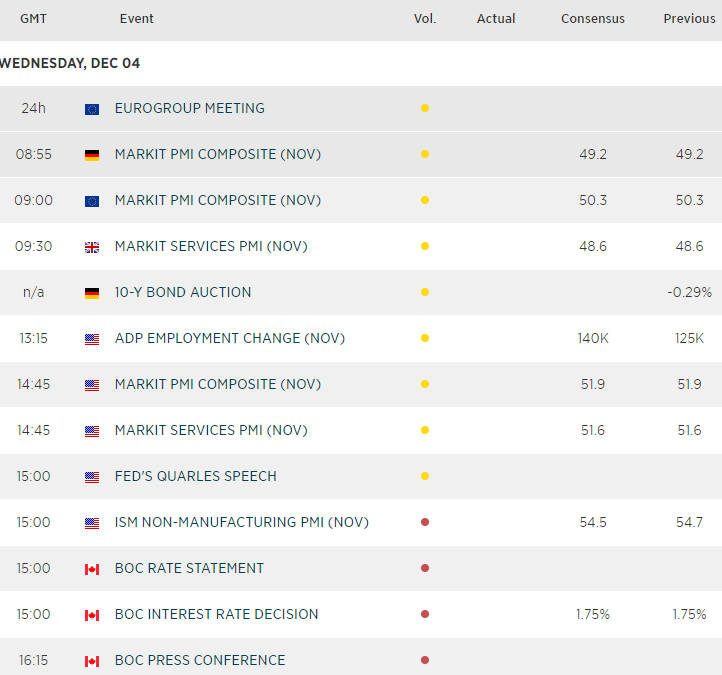Viewport: 722px width, 675px height.
Task: Click the red volatility dot for ISM Non-Manufacturing PMI
Action: click(x=425, y=522)
